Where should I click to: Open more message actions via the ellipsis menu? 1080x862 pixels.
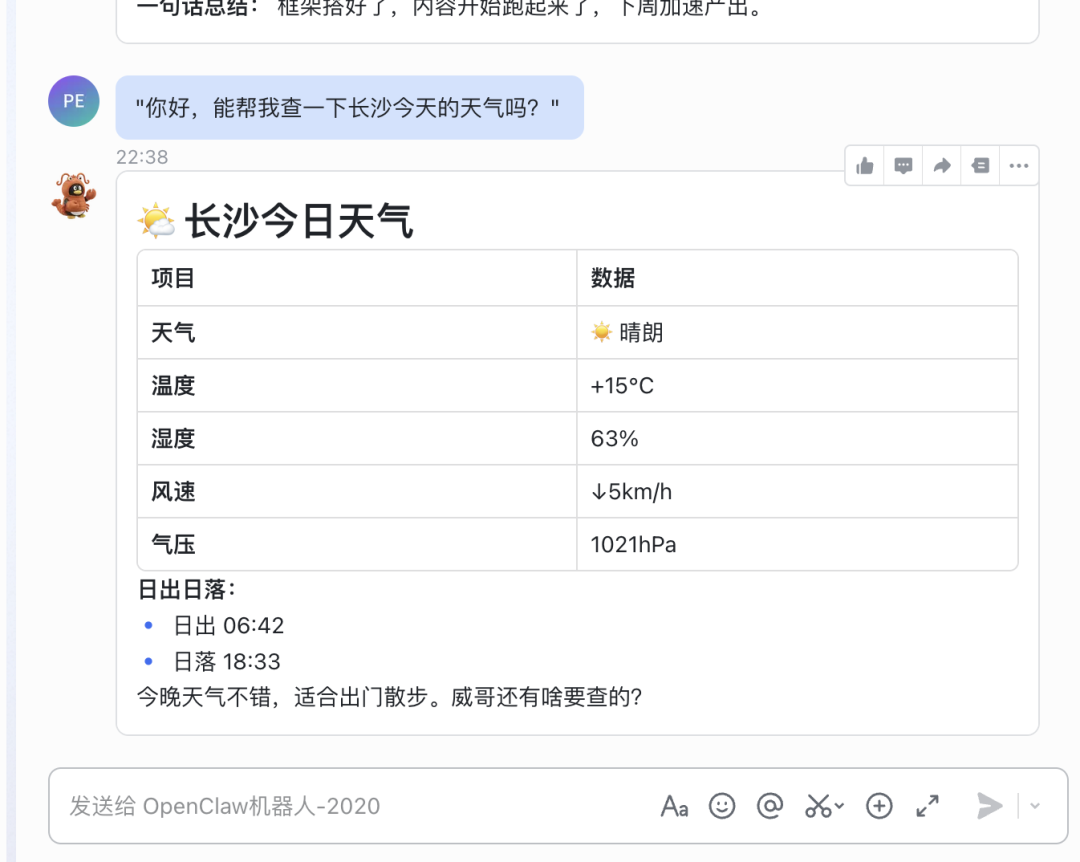tap(1019, 166)
